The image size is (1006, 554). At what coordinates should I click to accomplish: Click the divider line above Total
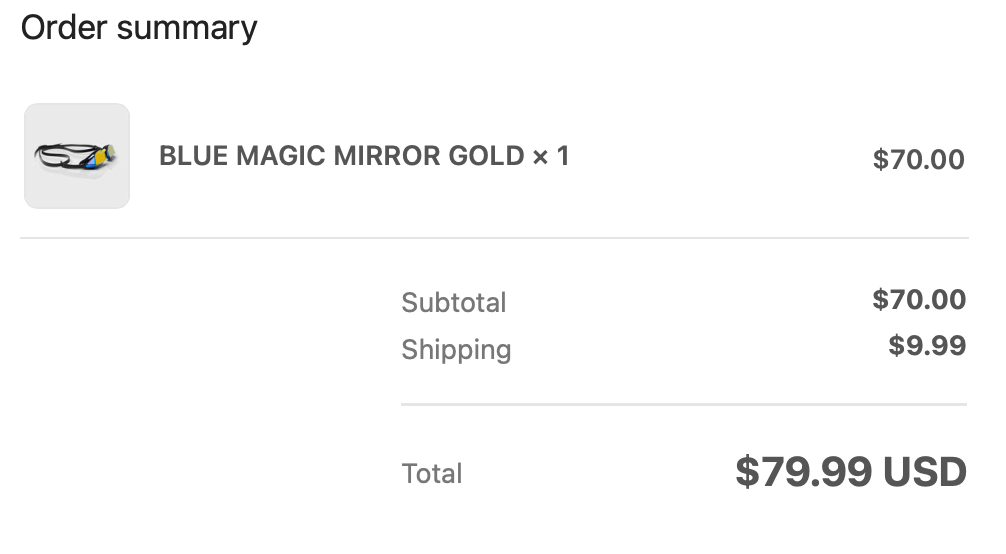click(x=683, y=404)
